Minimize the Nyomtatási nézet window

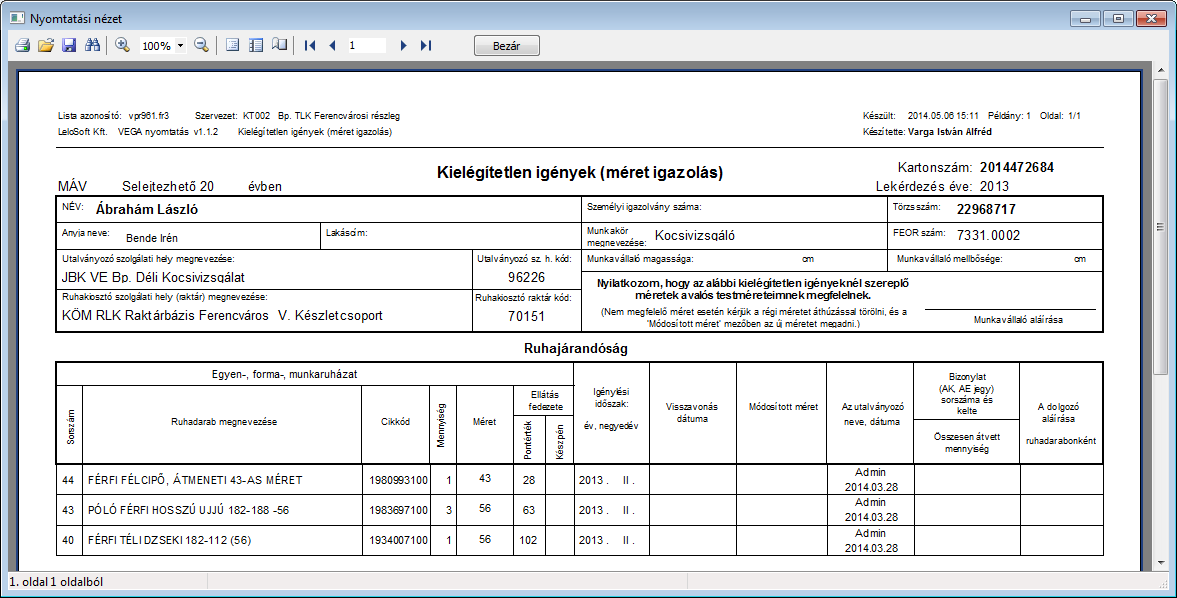coord(1086,18)
